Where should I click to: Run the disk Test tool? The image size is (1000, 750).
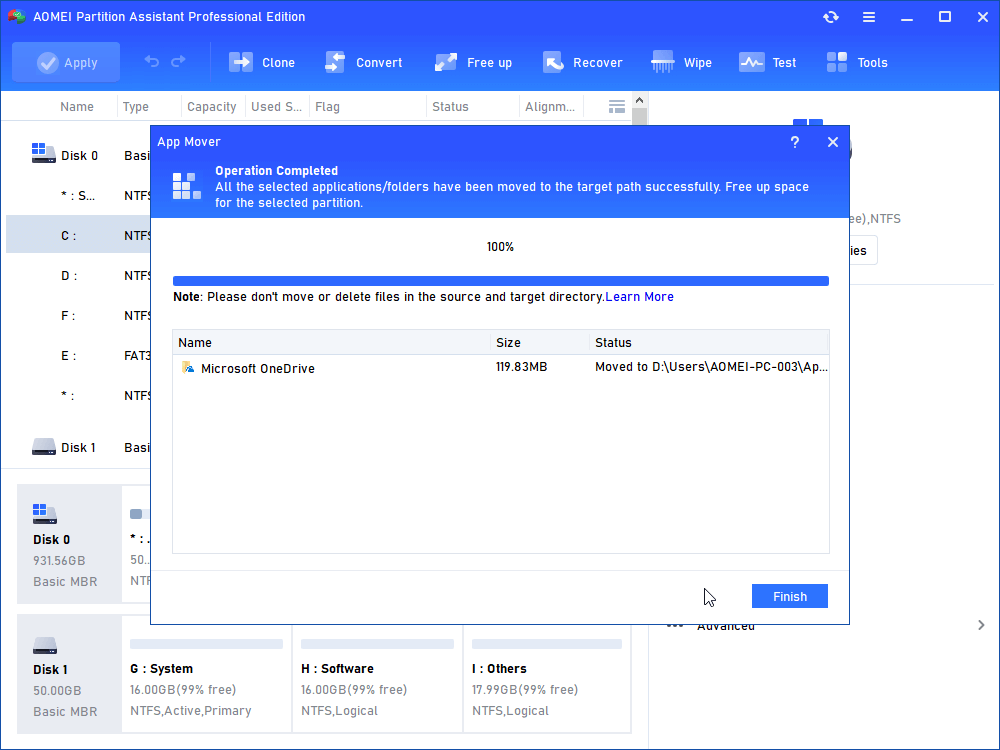point(767,62)
